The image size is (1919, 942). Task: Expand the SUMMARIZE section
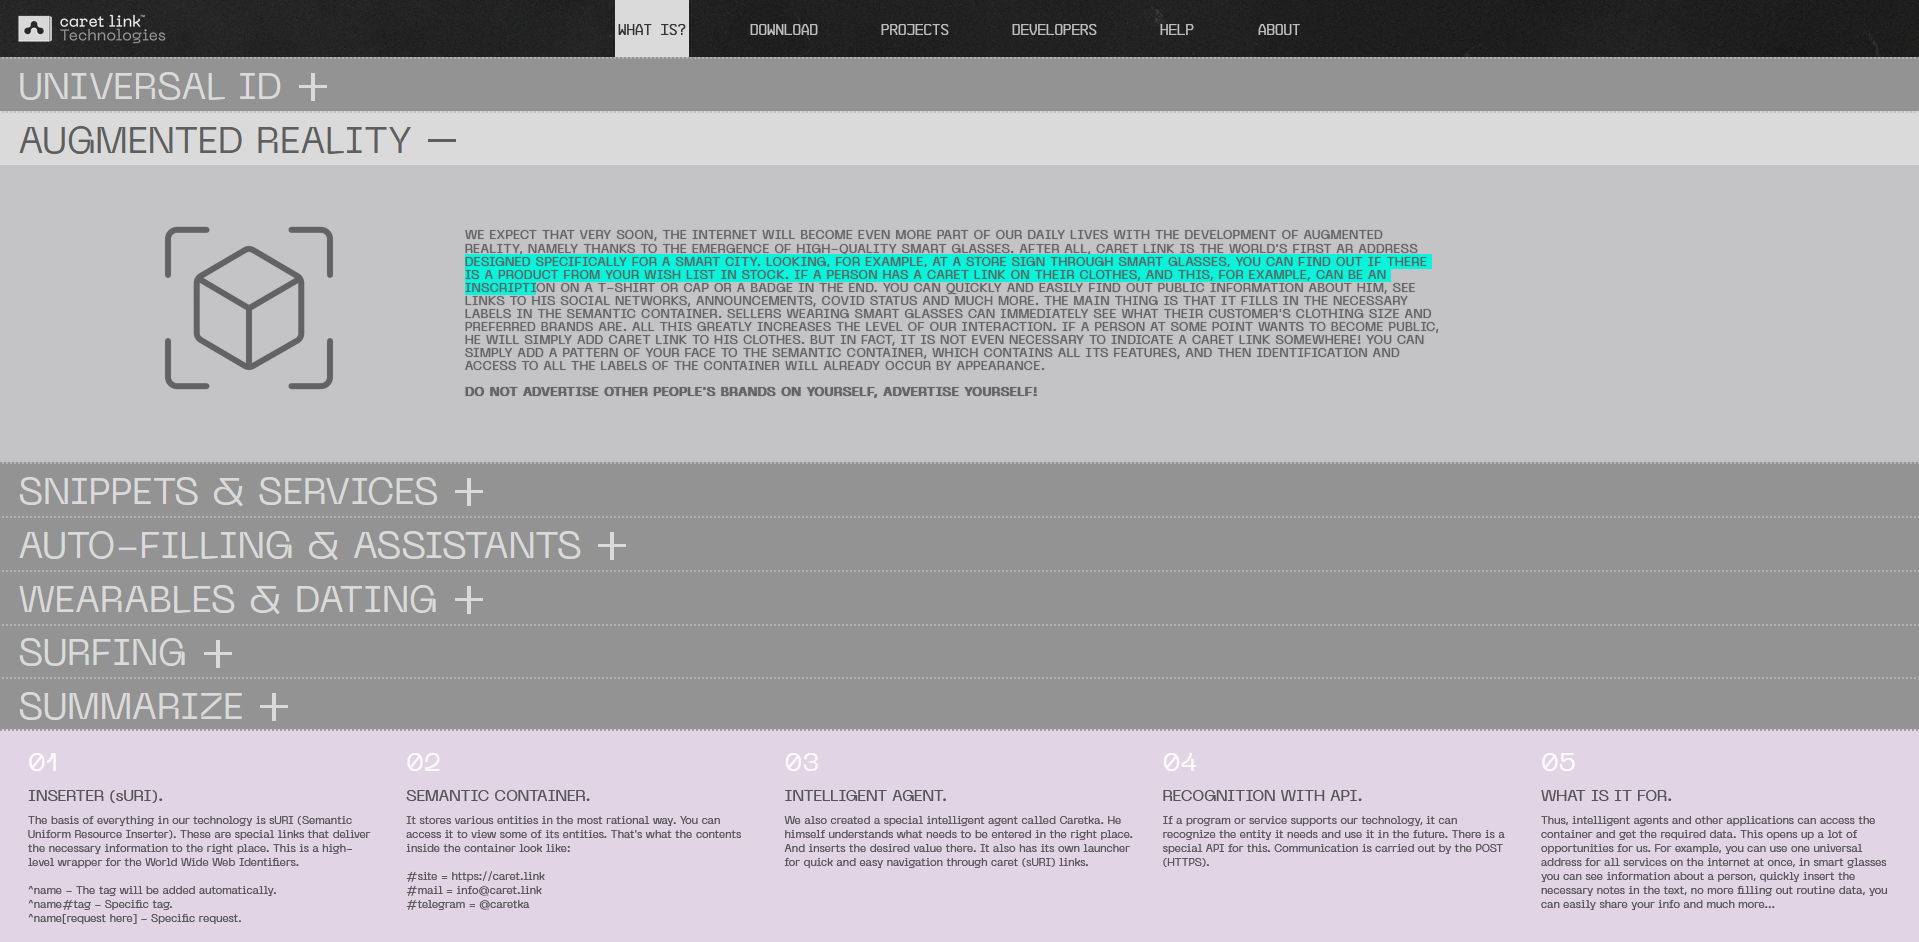[x=152, y=707]
